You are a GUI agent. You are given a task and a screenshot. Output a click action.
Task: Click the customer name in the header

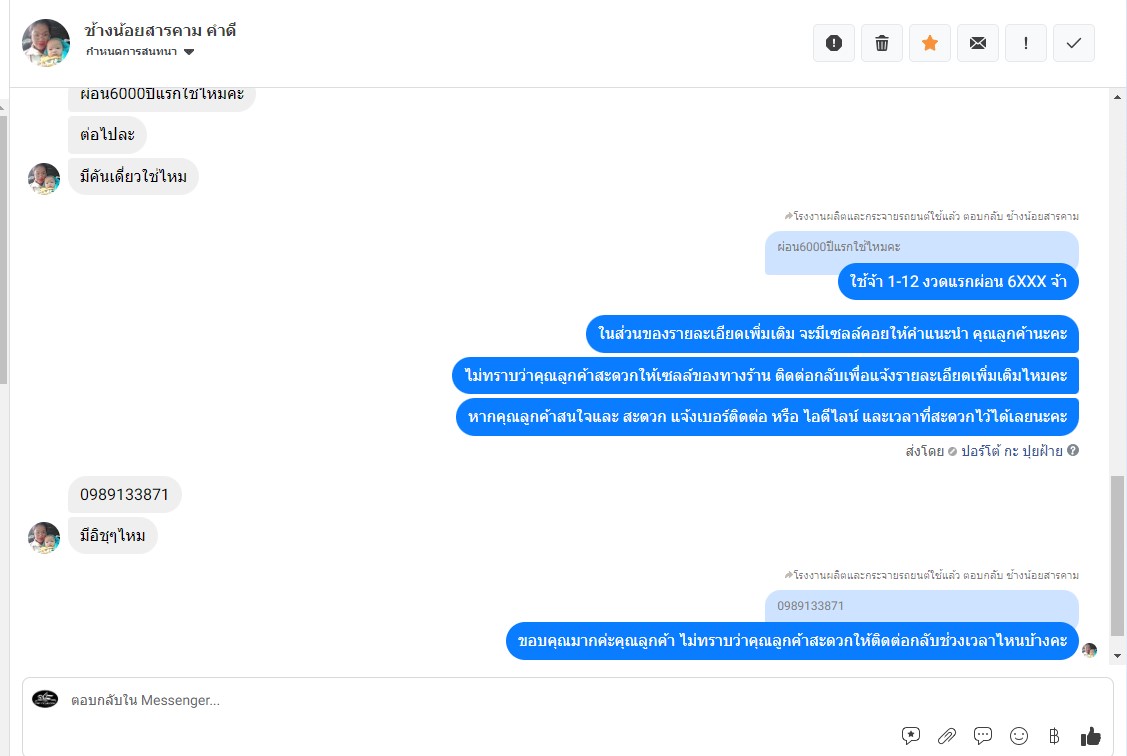tap(160, 31)
